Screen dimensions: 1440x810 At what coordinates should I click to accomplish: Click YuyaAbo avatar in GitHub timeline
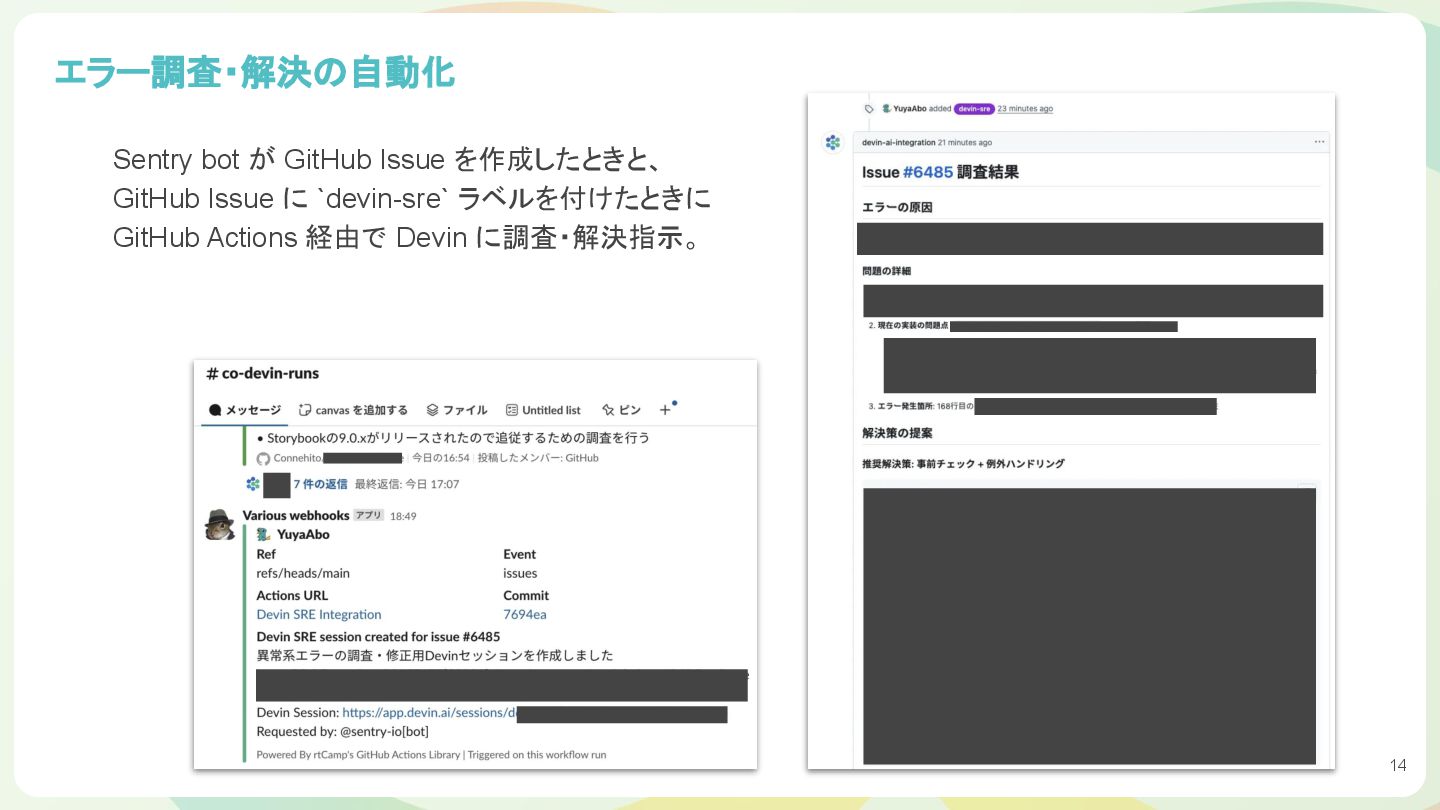[x=886, y=108]
